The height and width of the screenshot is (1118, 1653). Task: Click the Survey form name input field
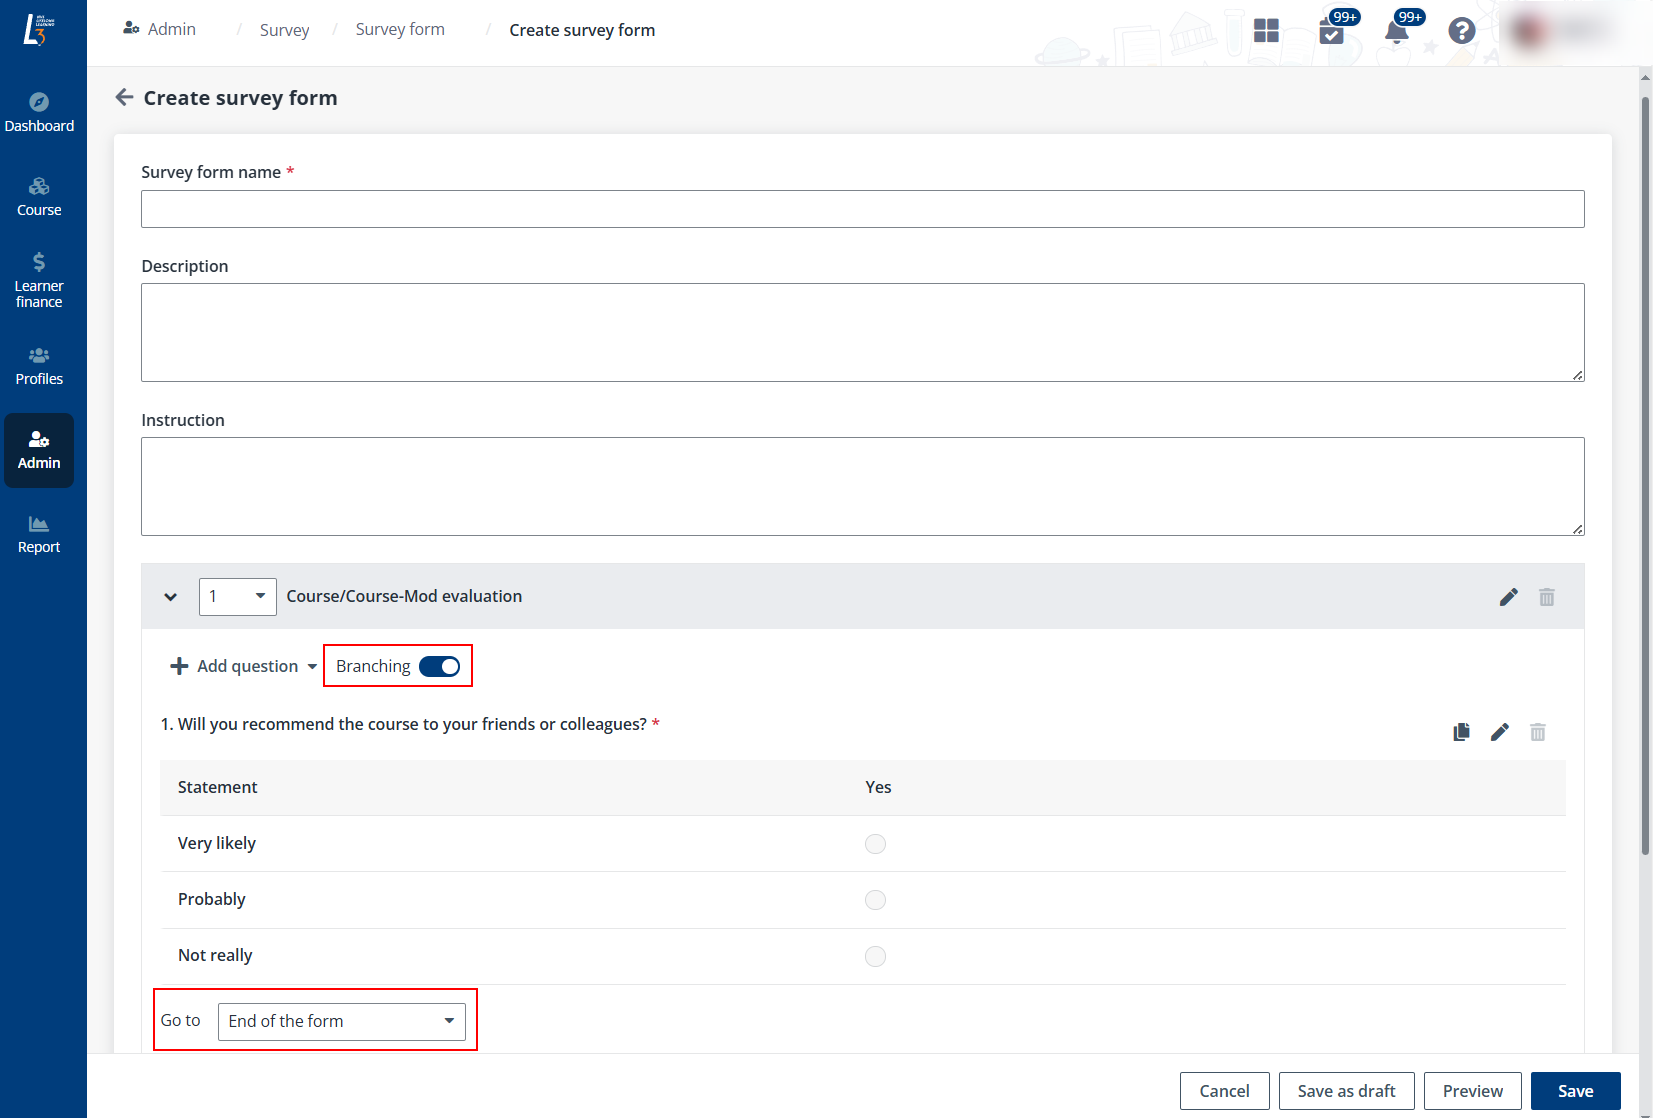click(x=862, y=209)
